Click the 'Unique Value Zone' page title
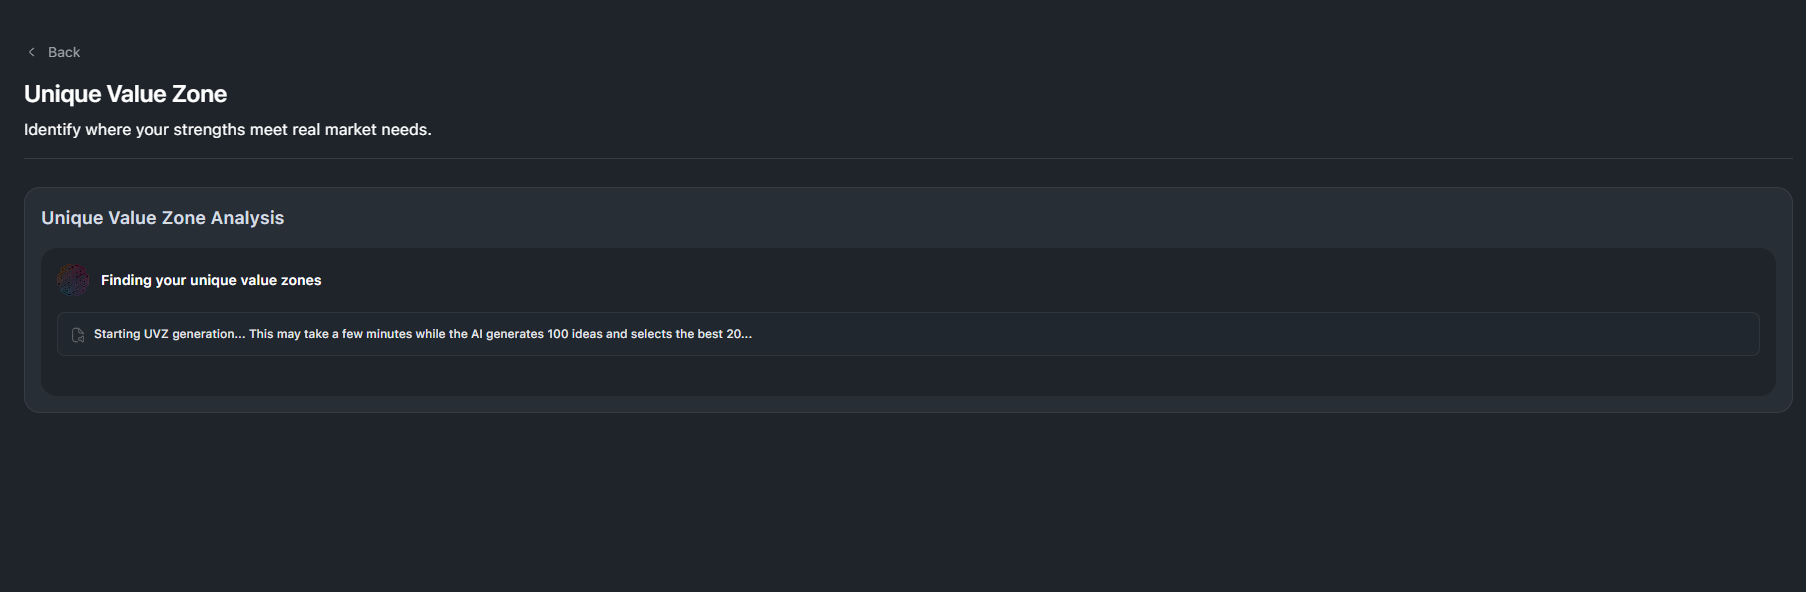Image resolution: width=1806 pixels, height=592 pixels. 125,94
